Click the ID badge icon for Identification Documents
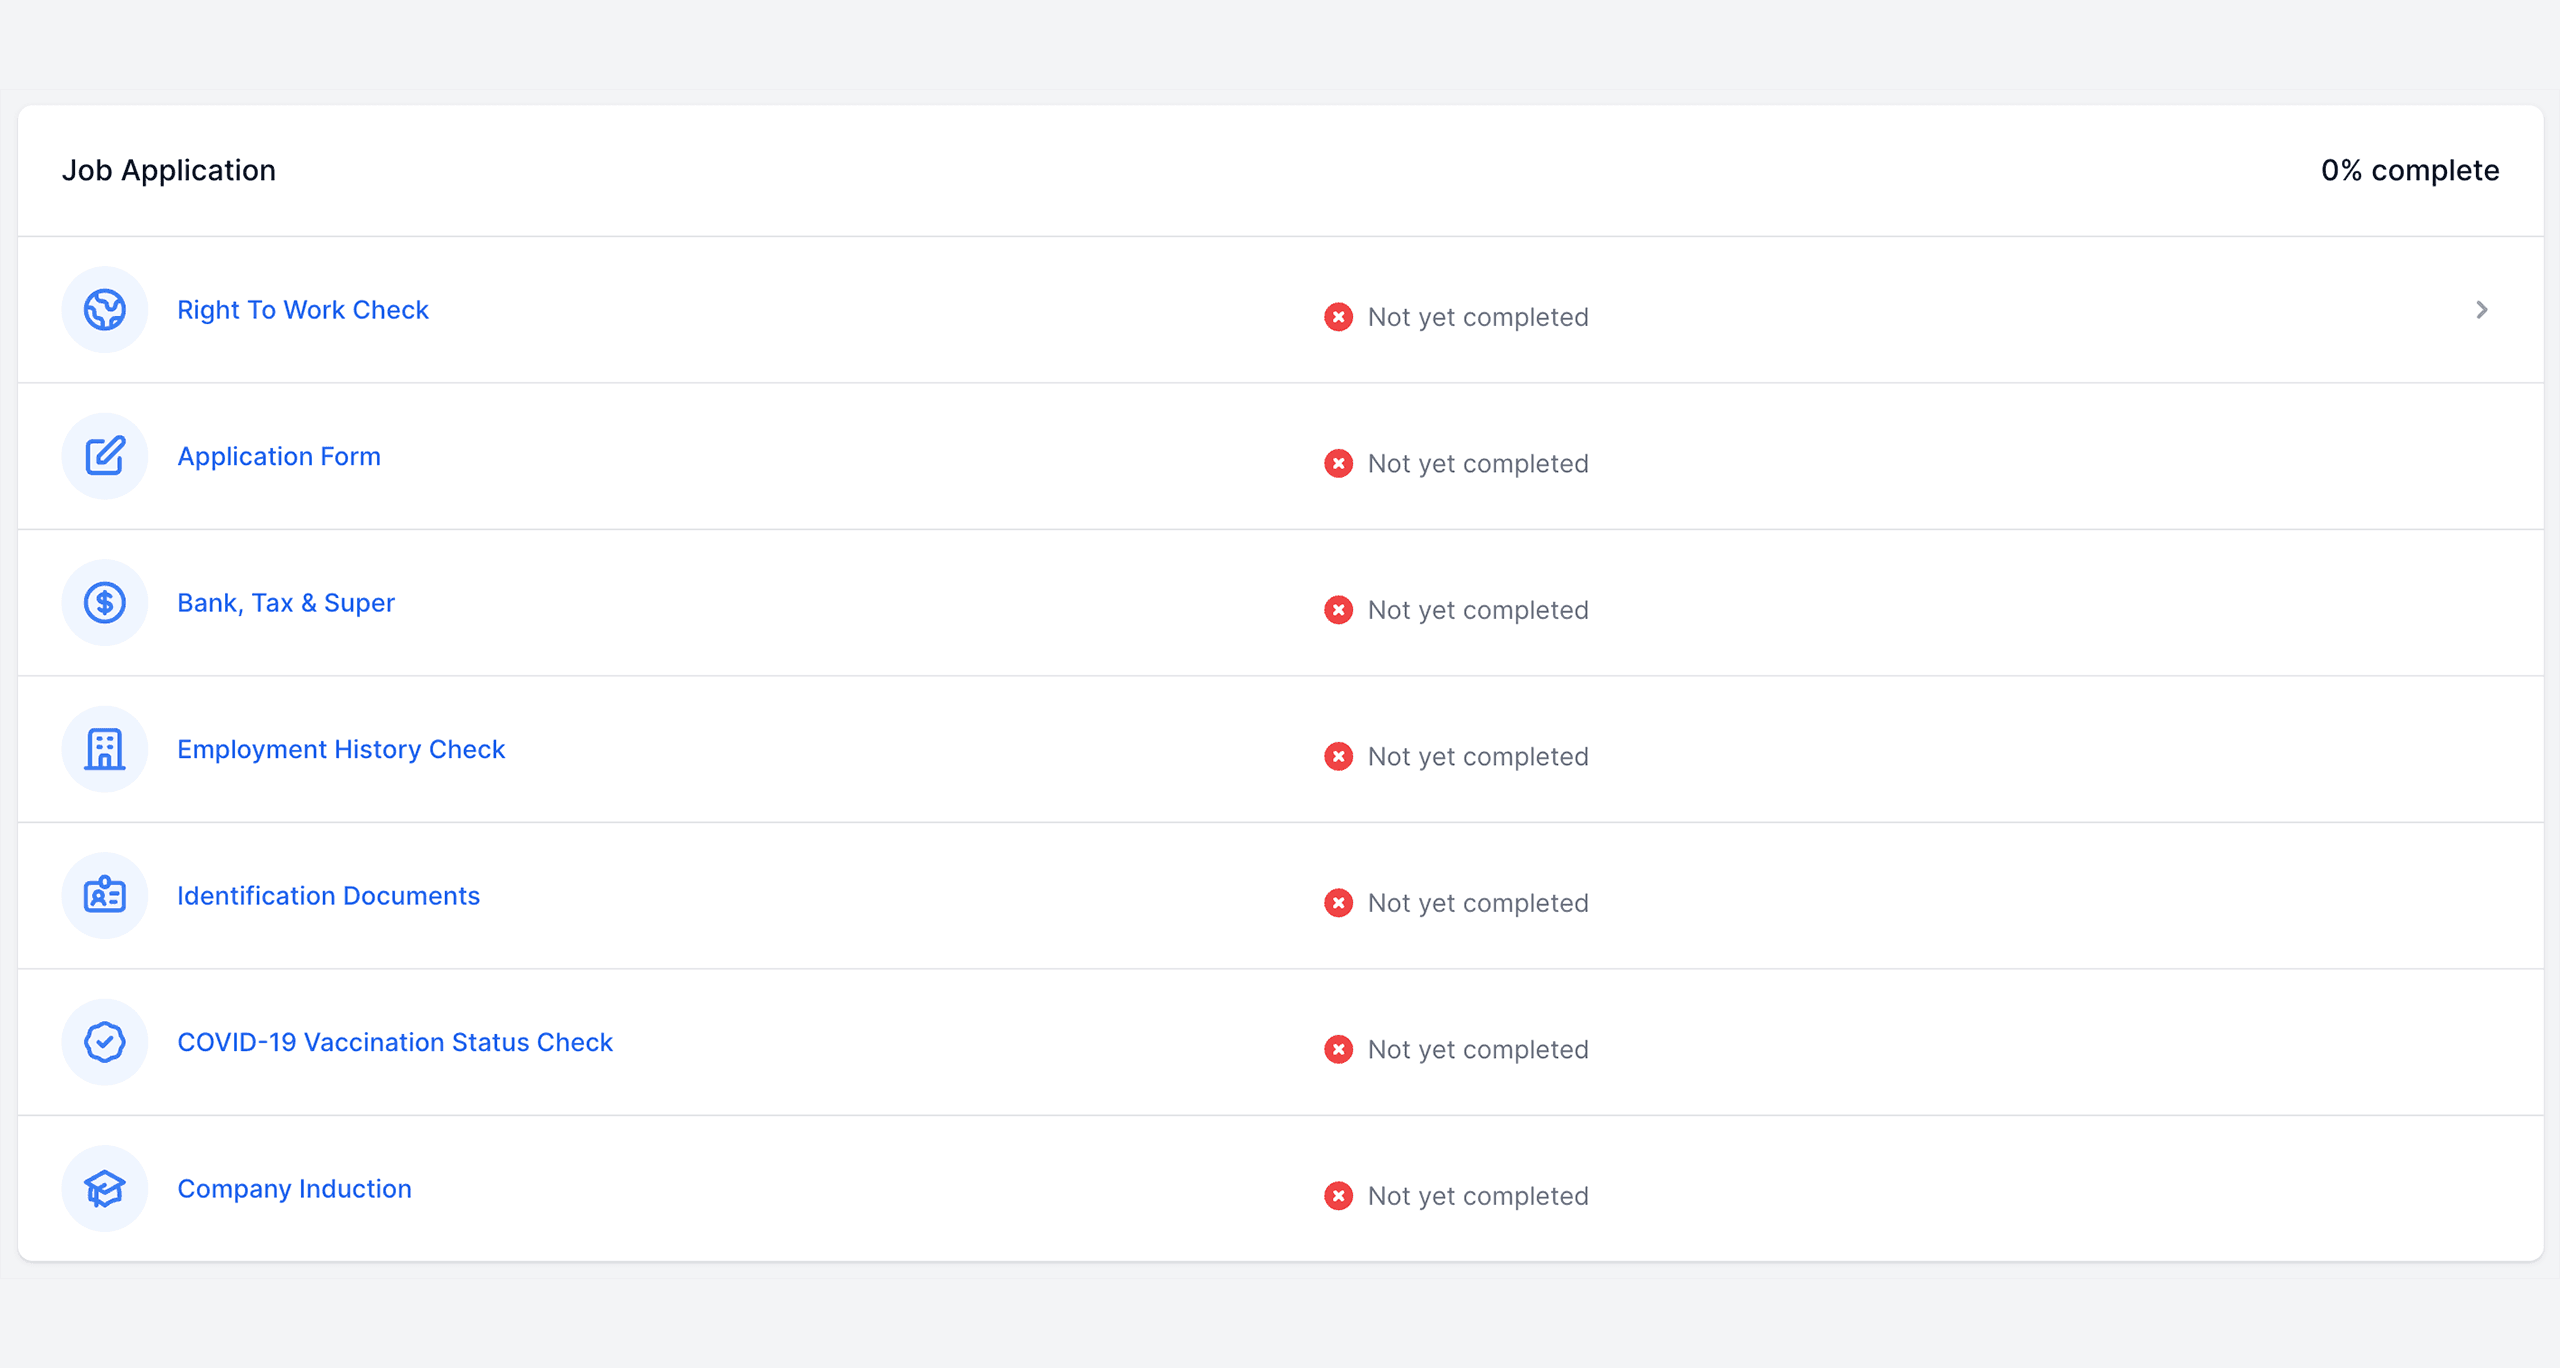 105,896
